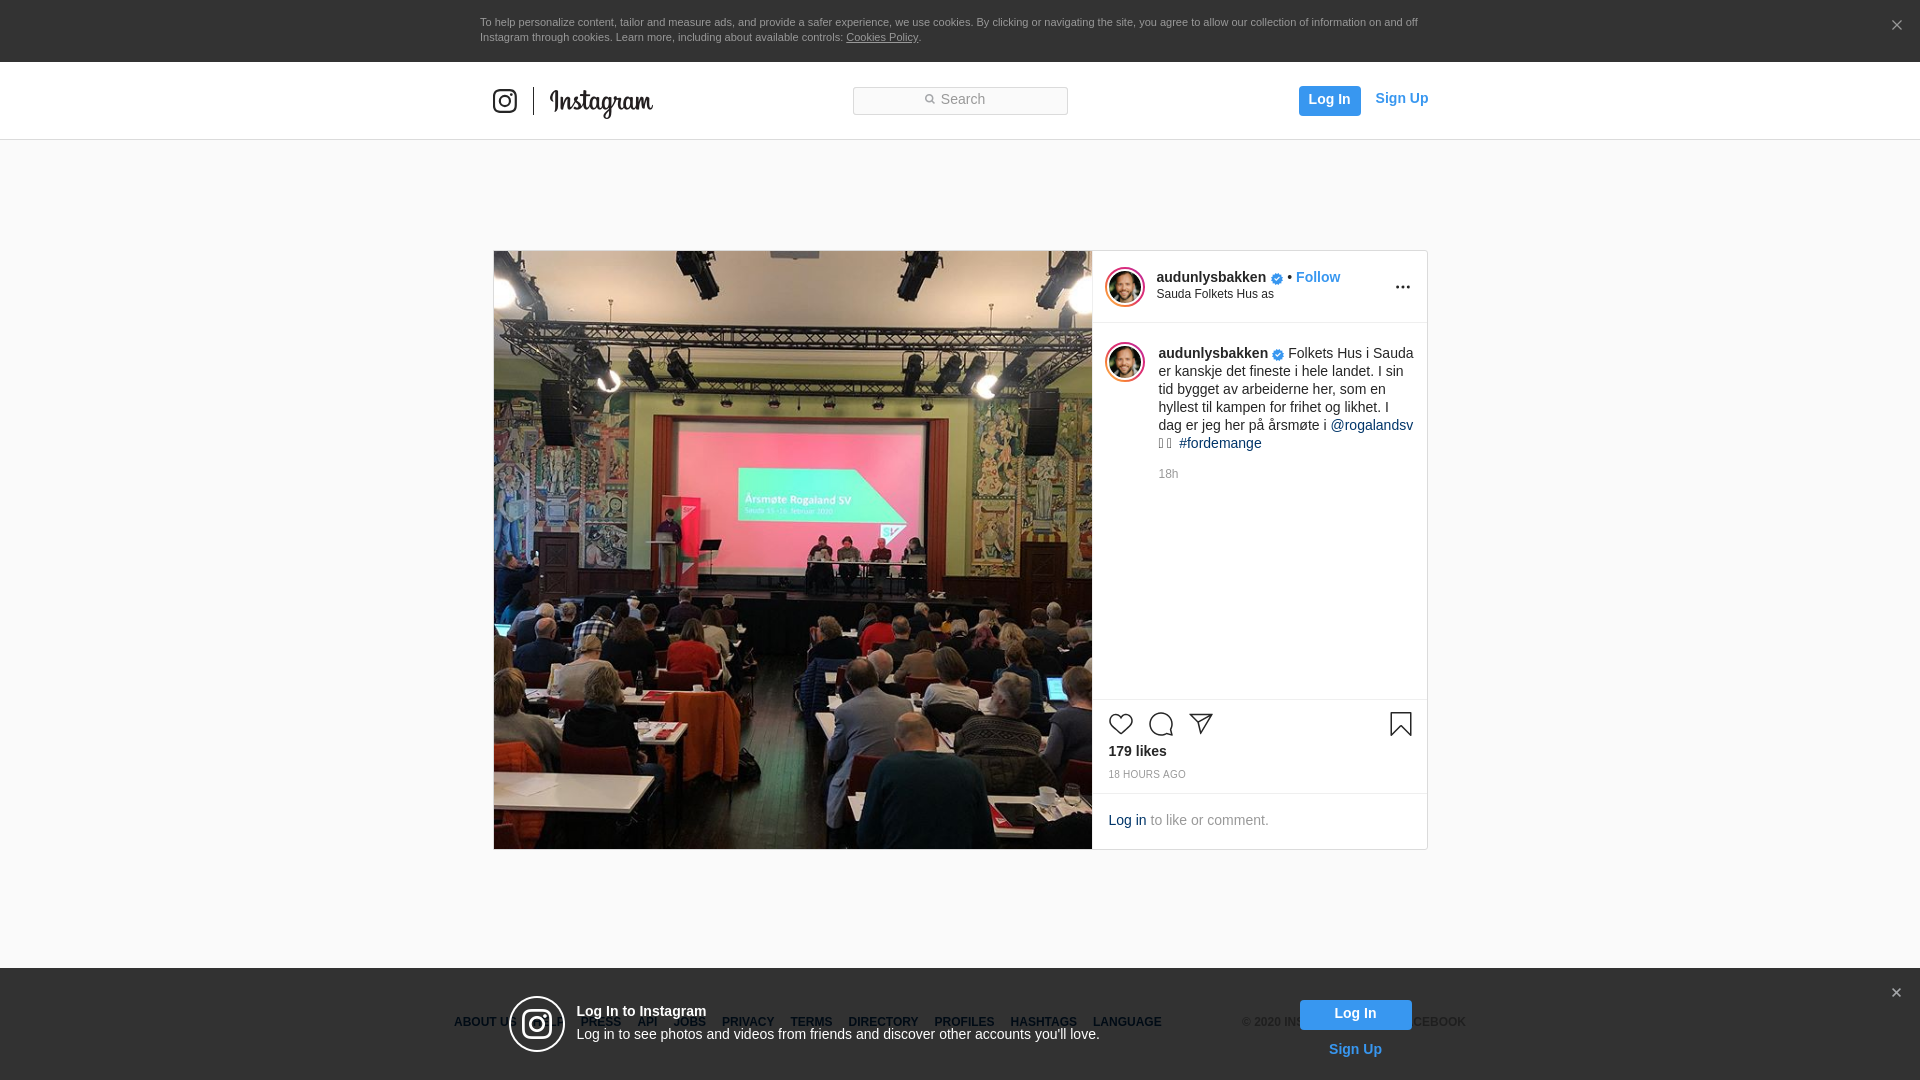
Task: Open the post more options menu
Action: 1402,287
